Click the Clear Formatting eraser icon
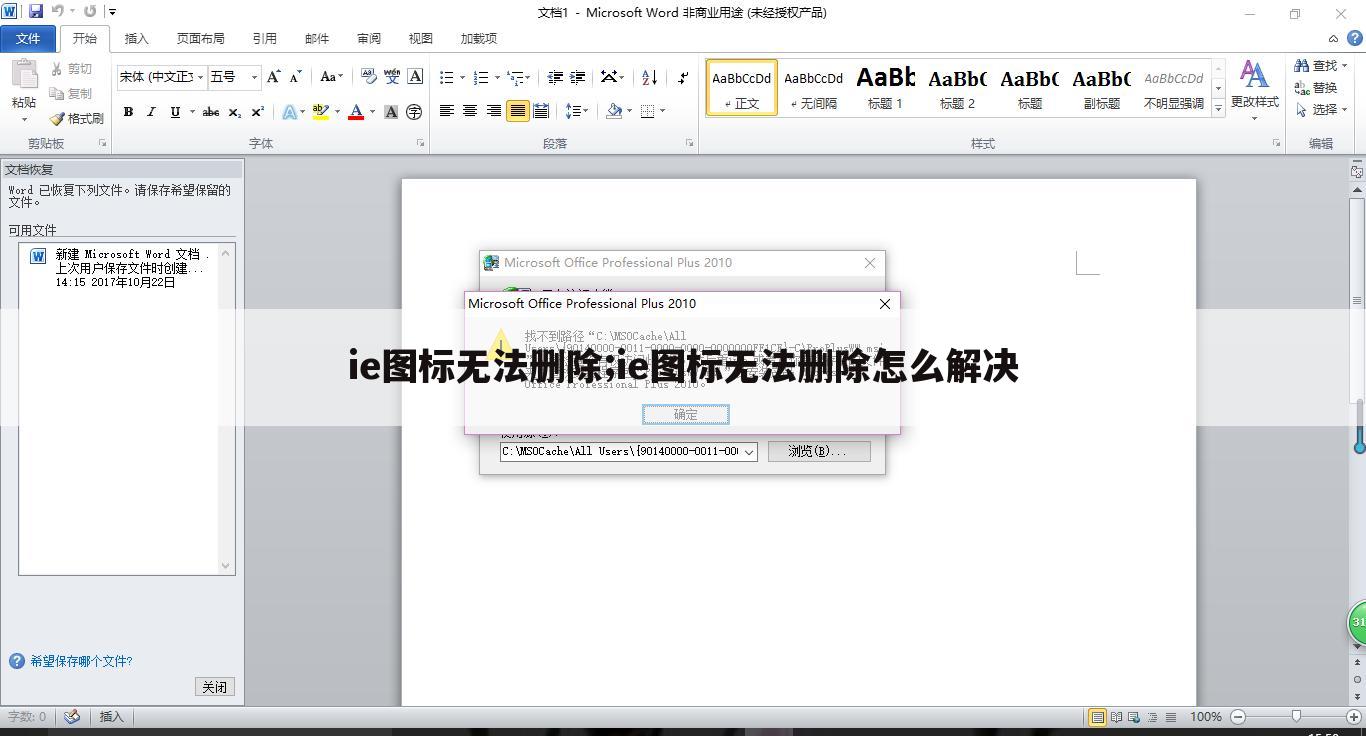The height and width of the screenshot is (736, 1366). (x=368, y=77)
